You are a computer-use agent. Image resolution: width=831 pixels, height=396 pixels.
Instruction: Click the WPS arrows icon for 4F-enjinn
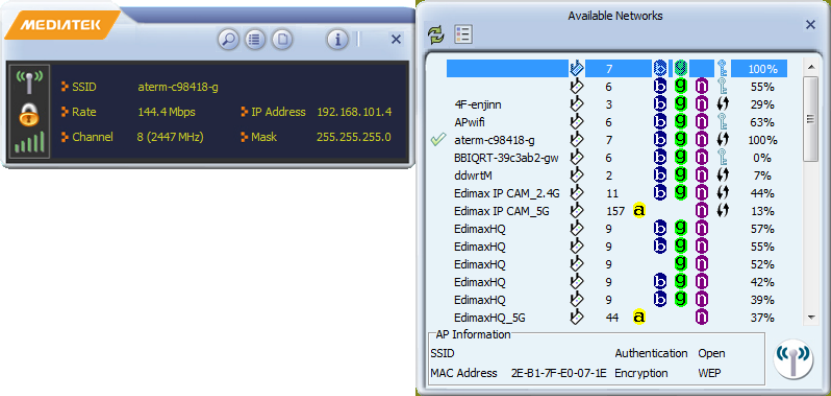(x=722, y=104)
